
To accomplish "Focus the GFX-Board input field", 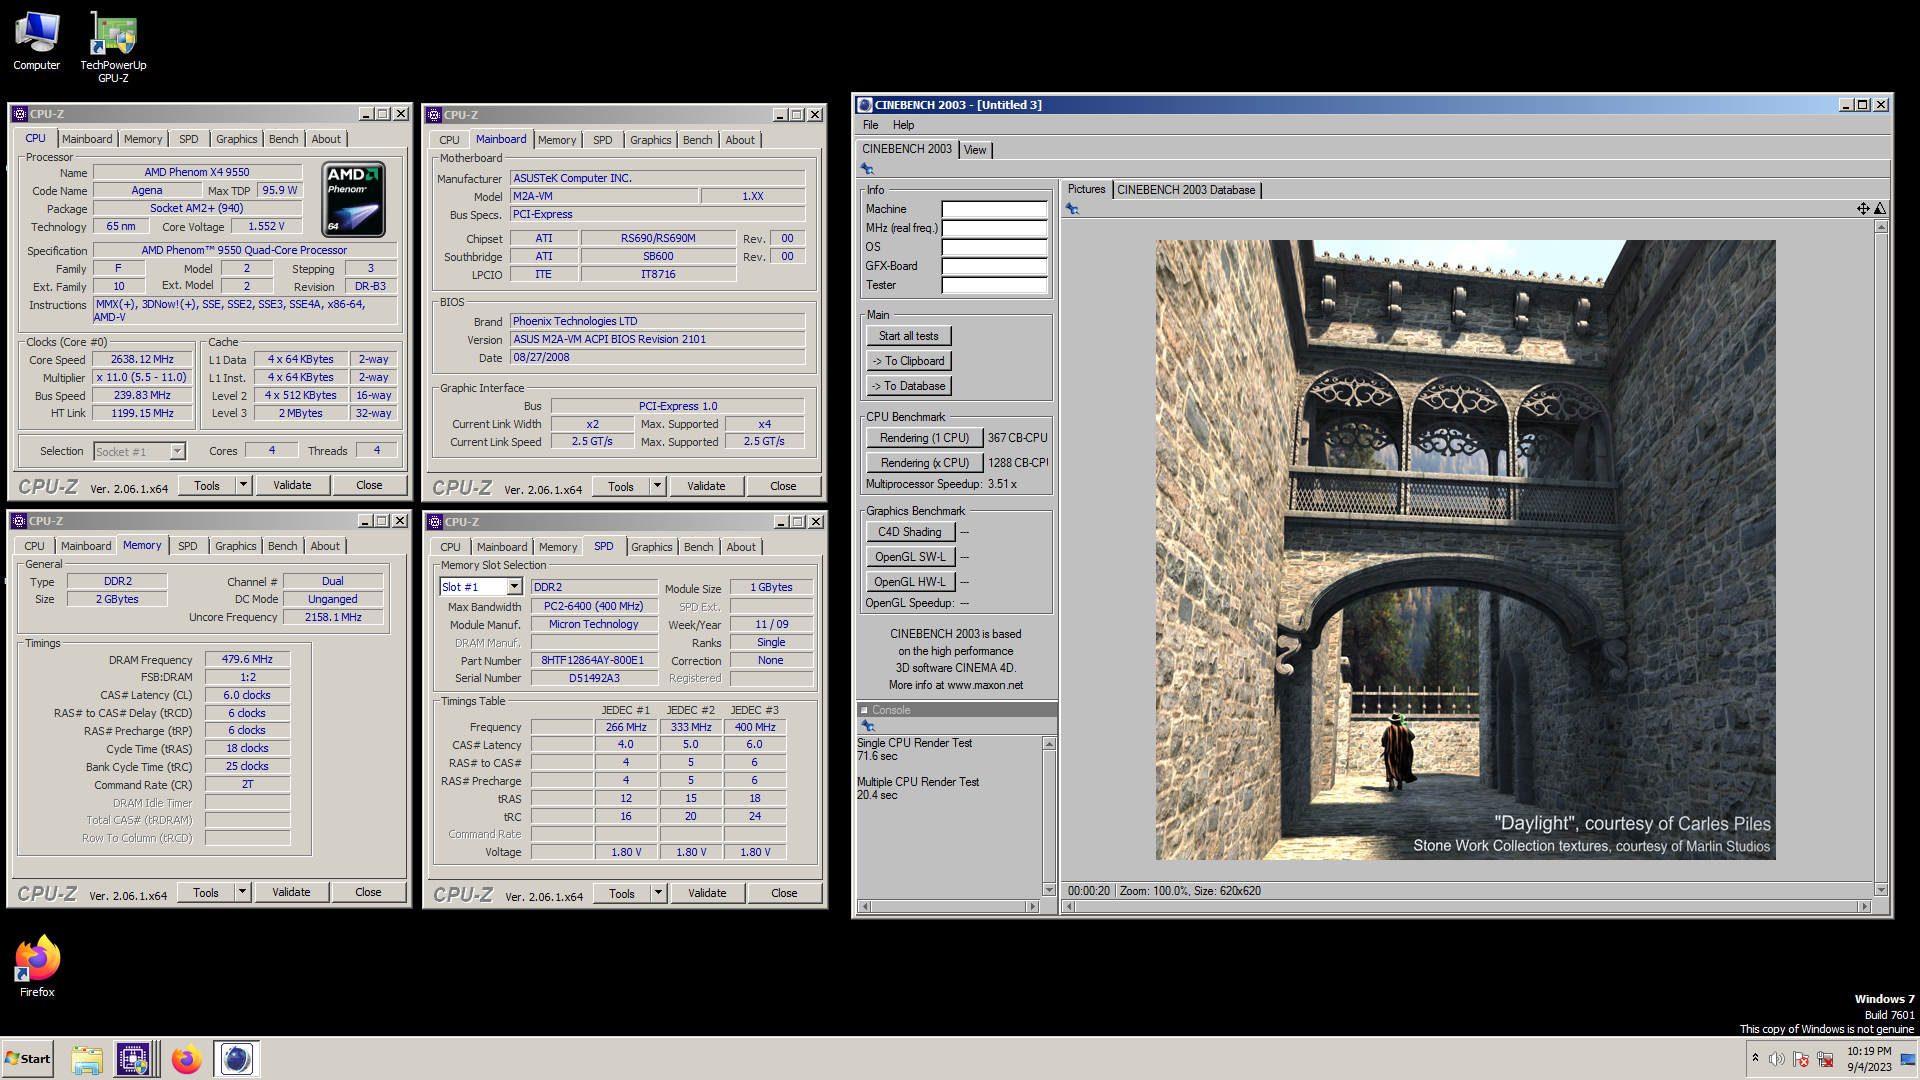I will [994, 267].
